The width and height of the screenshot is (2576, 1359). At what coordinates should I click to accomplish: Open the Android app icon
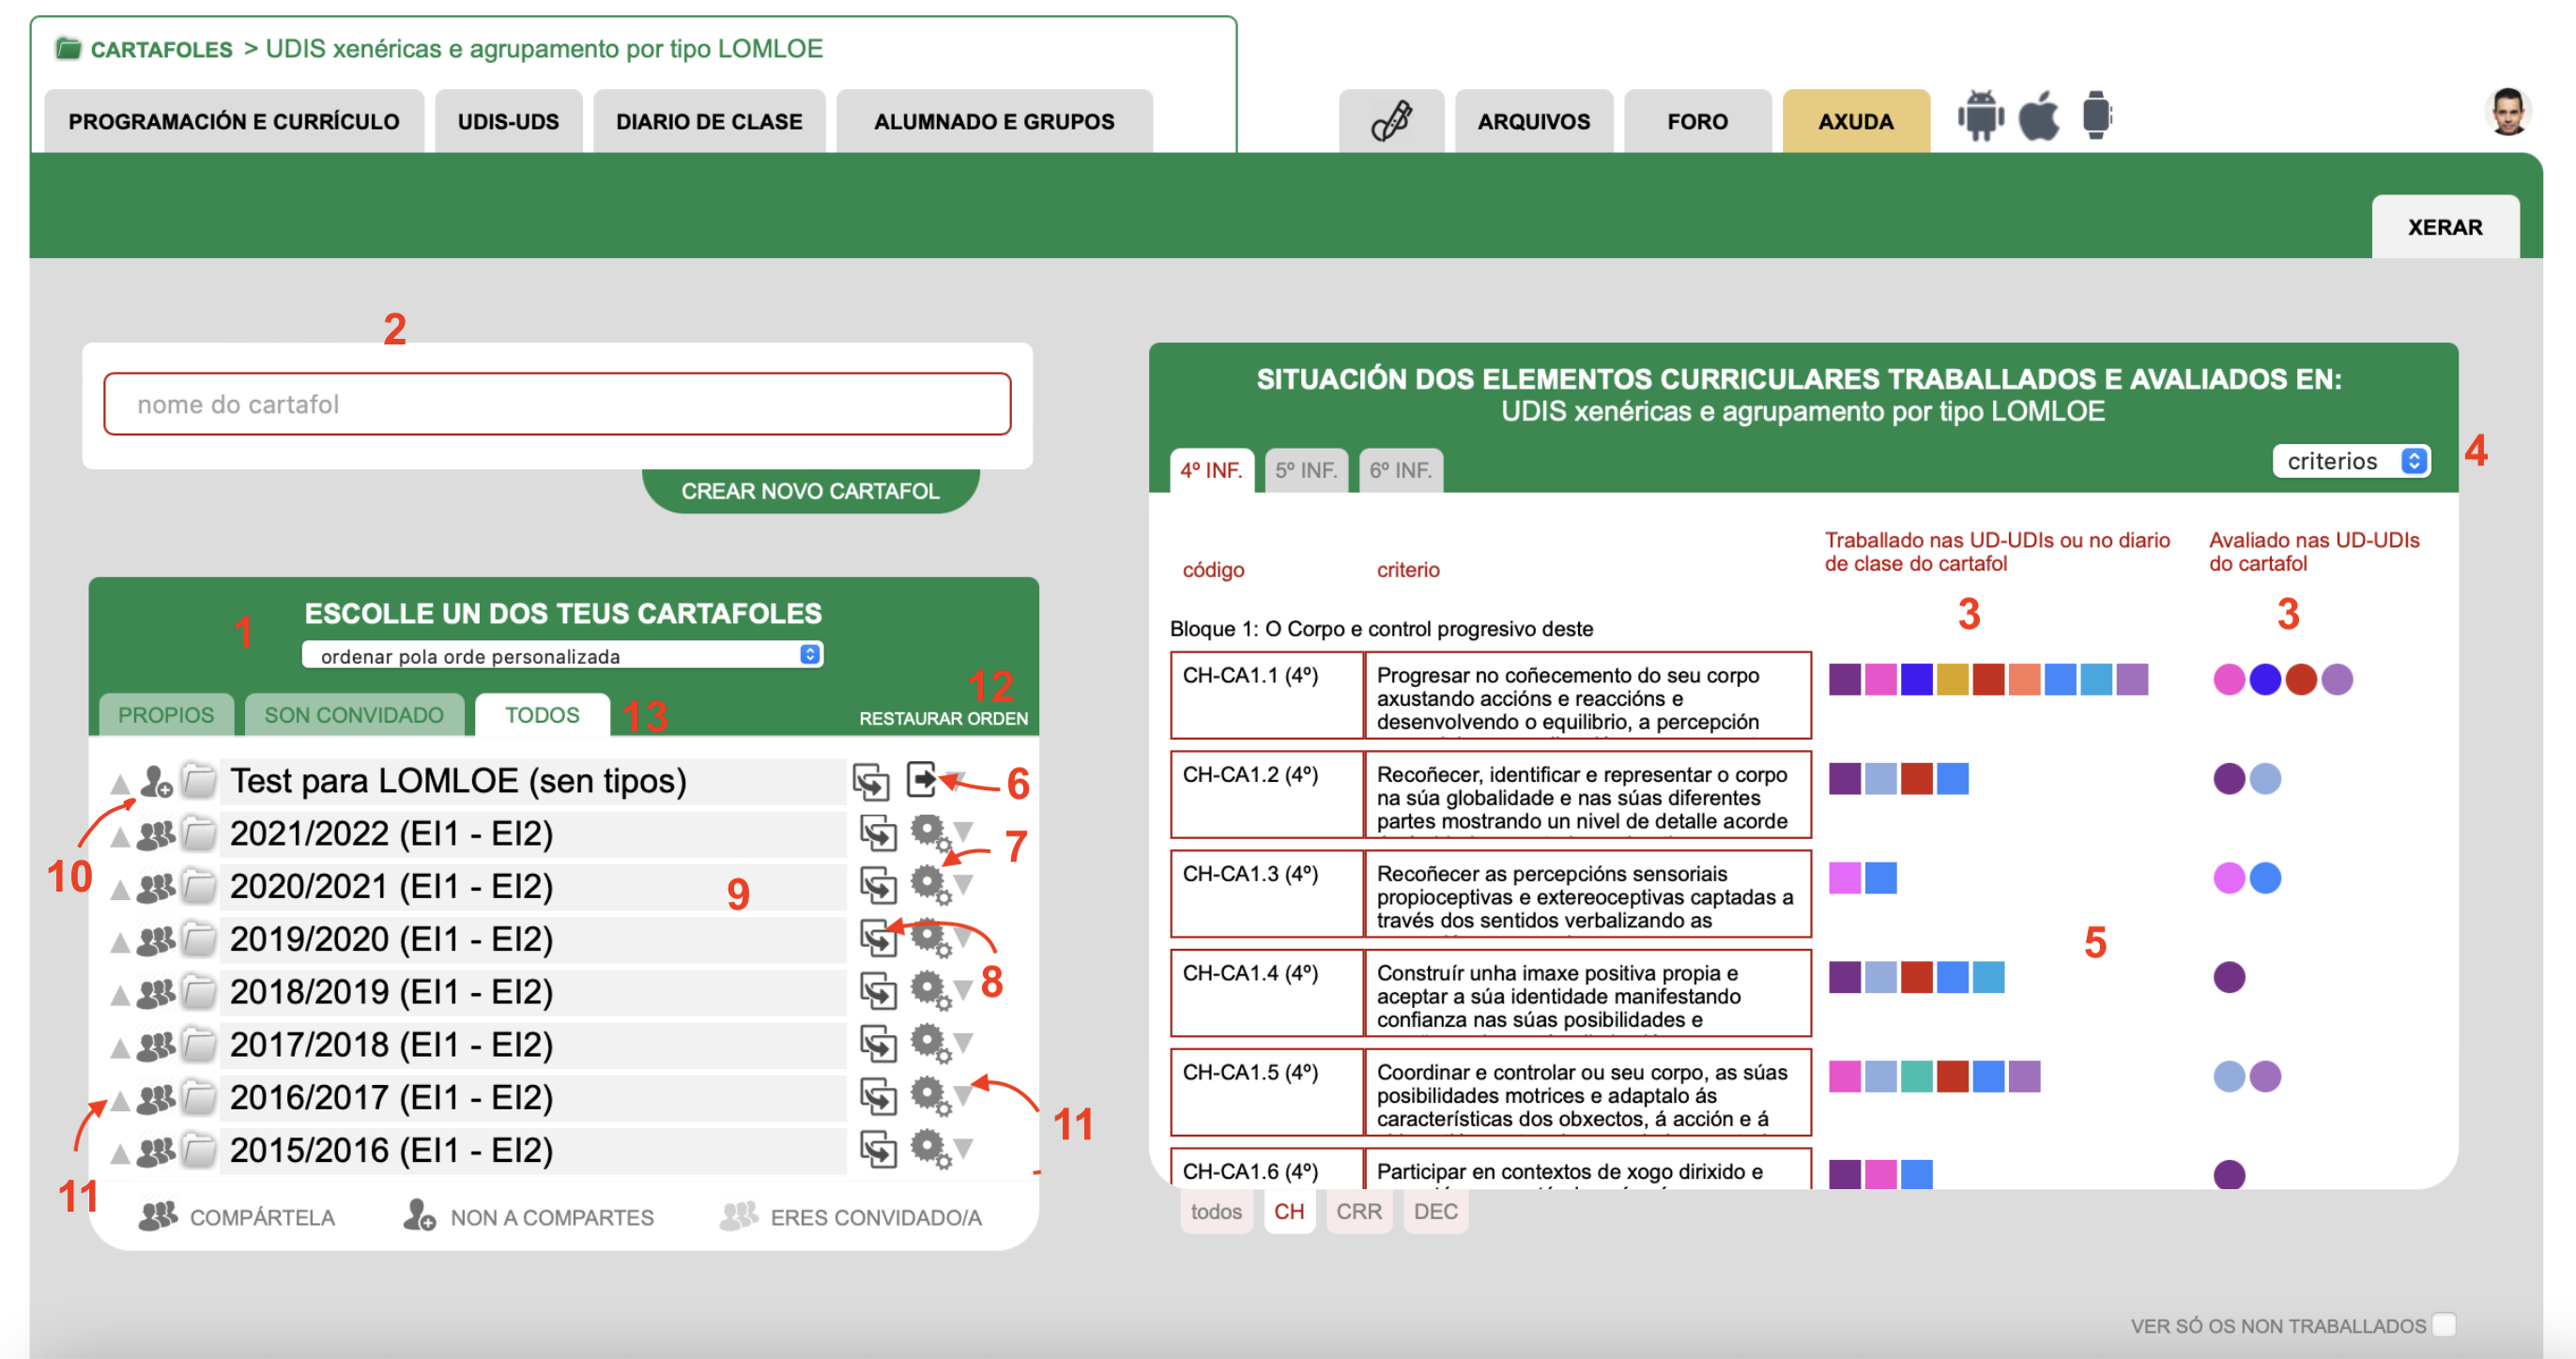1979,117
